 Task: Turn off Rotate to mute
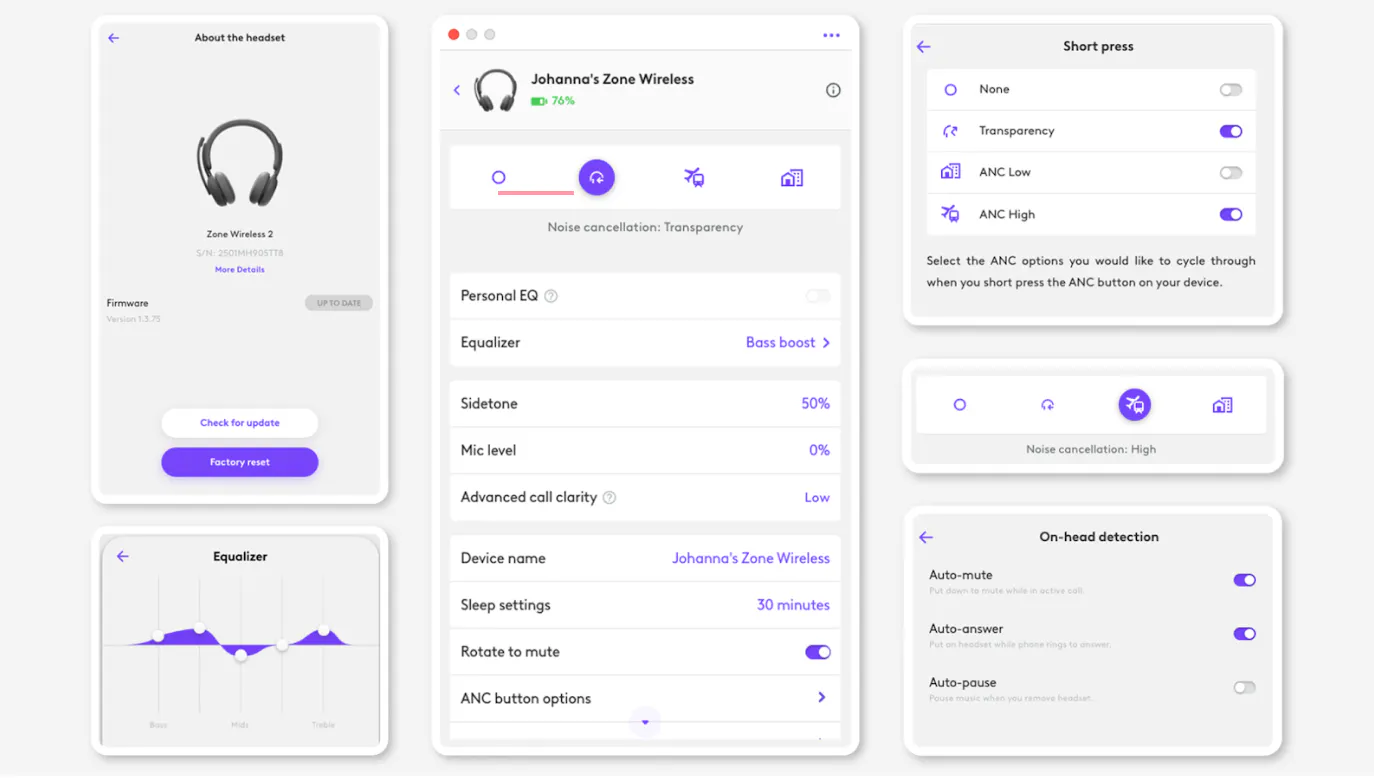pyautogui.click(x=818, y=652)
